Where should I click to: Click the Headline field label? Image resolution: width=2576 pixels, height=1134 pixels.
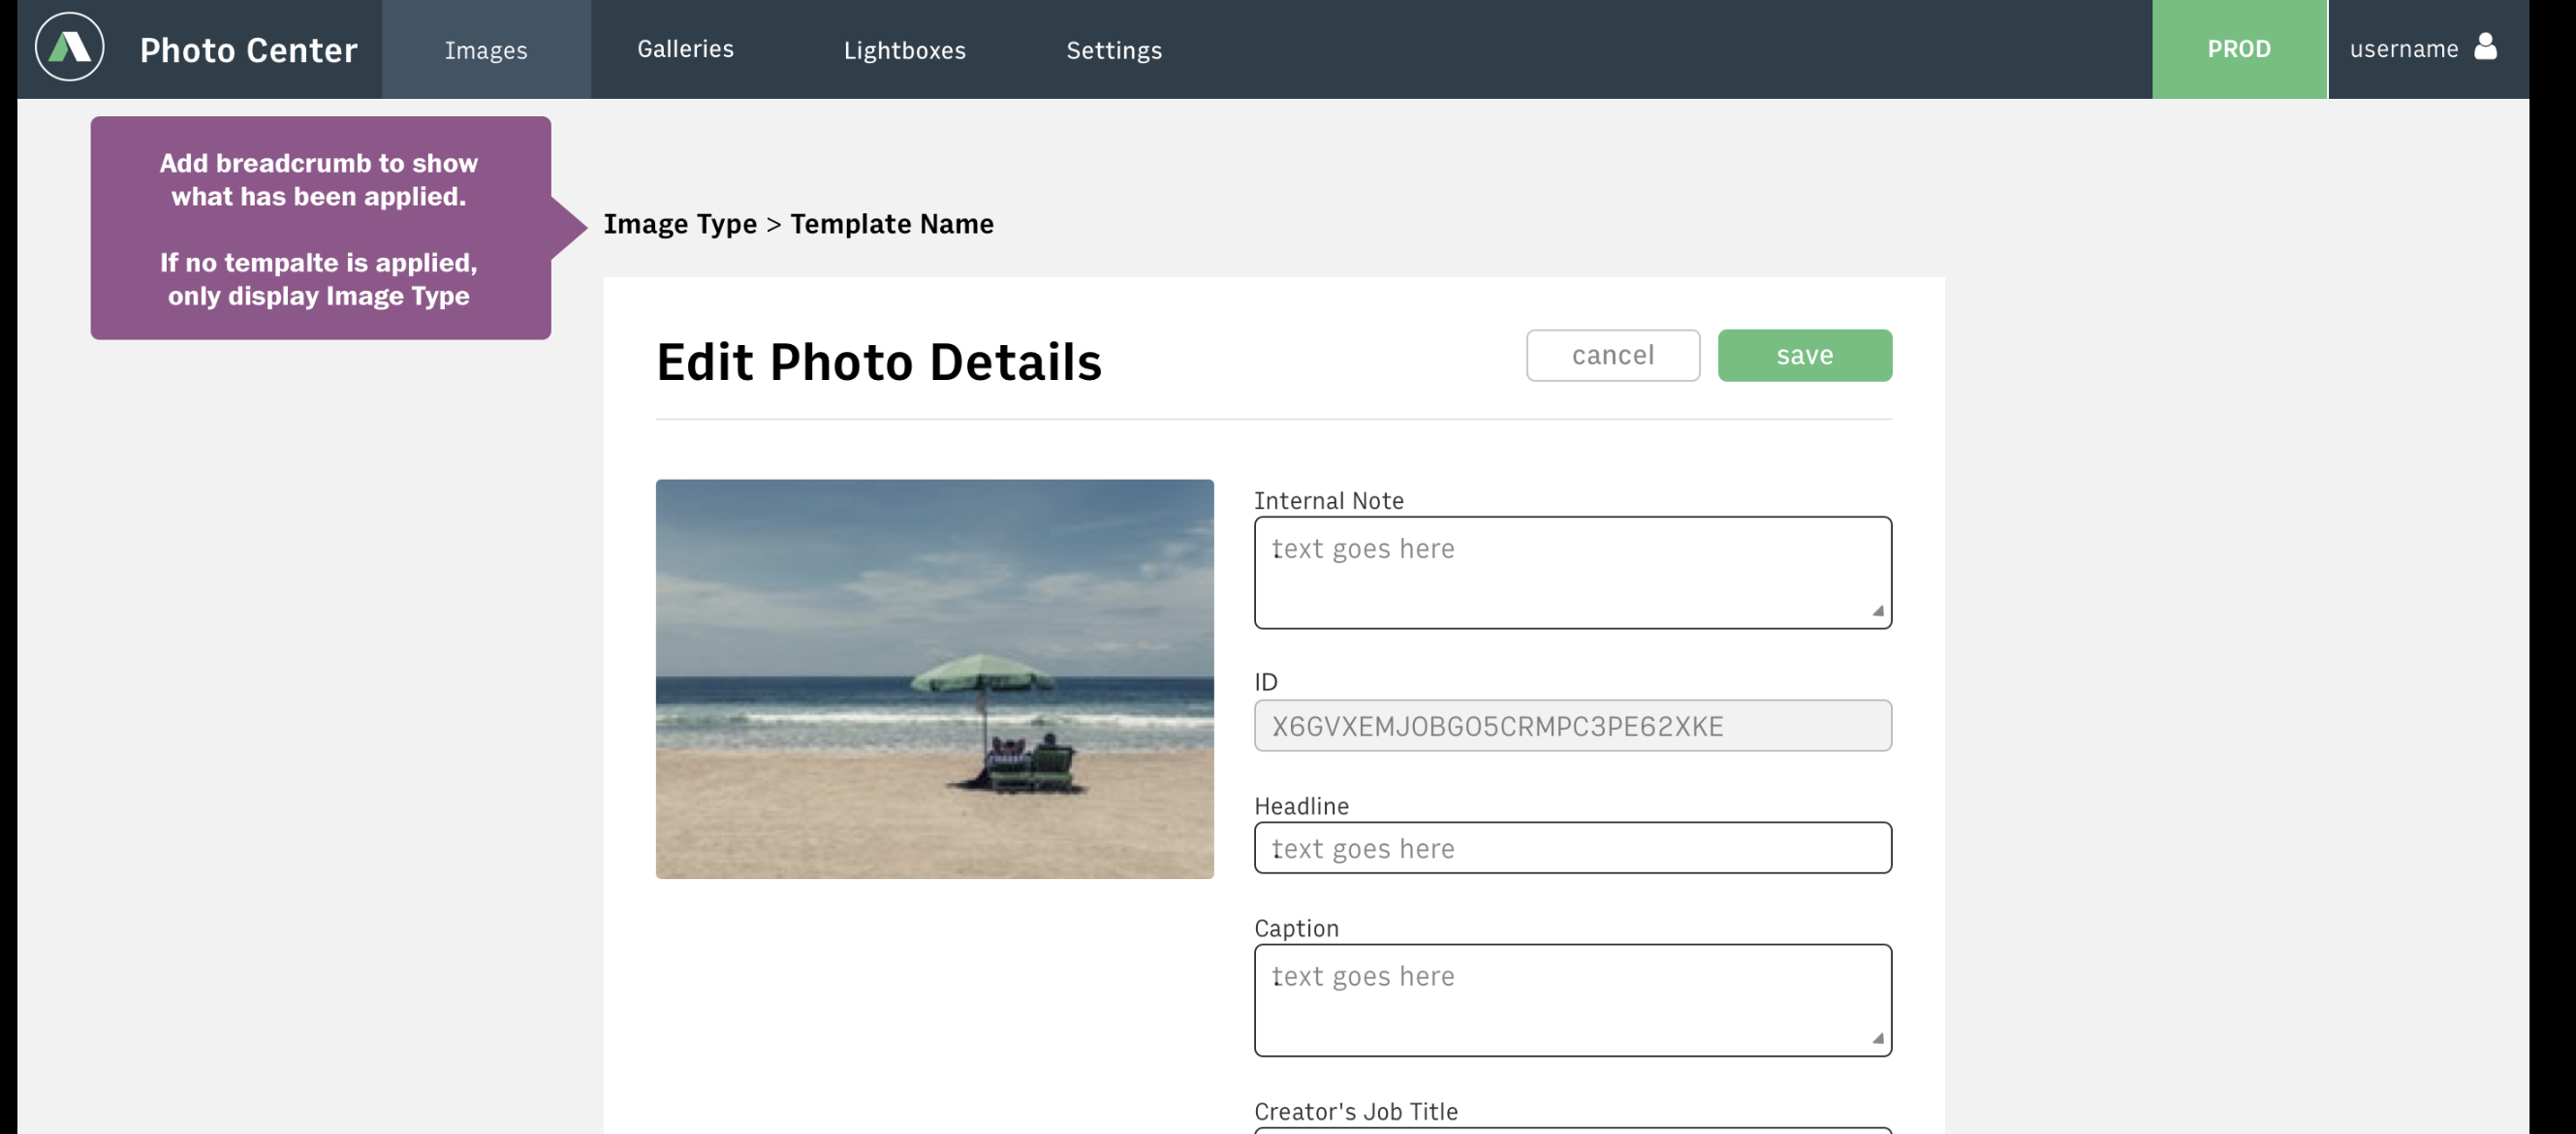(x=1301, y=806)
